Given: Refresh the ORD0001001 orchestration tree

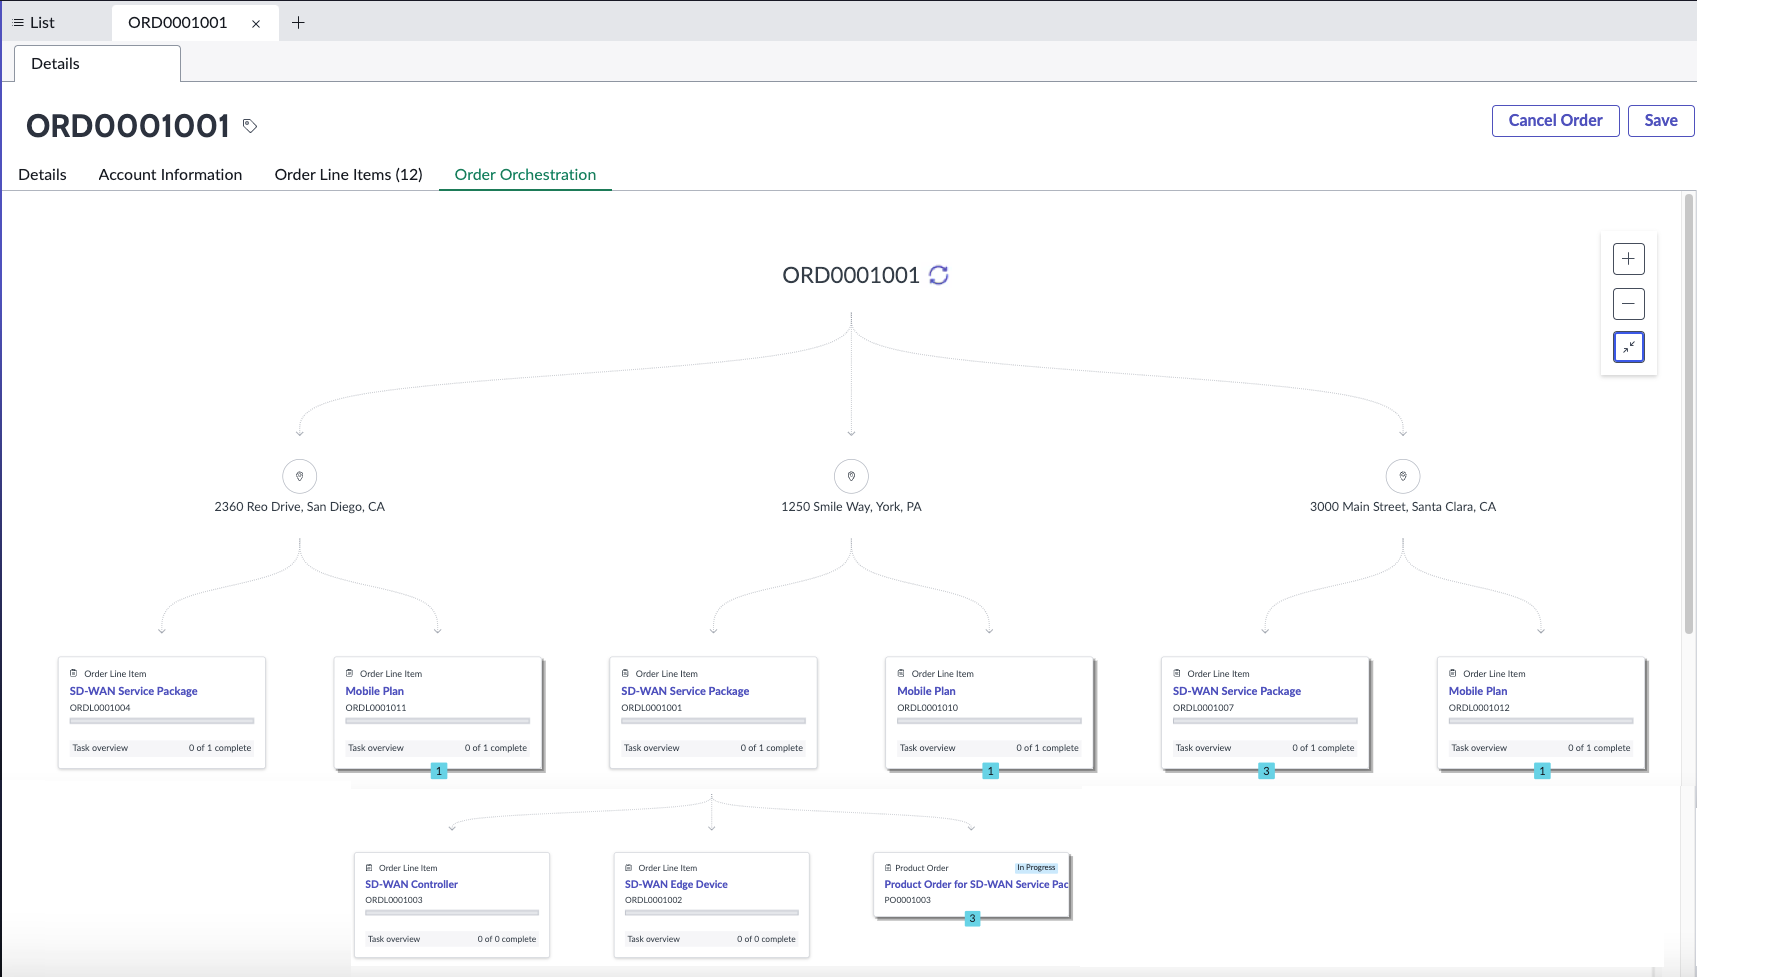Looking at the screenshot, I should (939, 275).
